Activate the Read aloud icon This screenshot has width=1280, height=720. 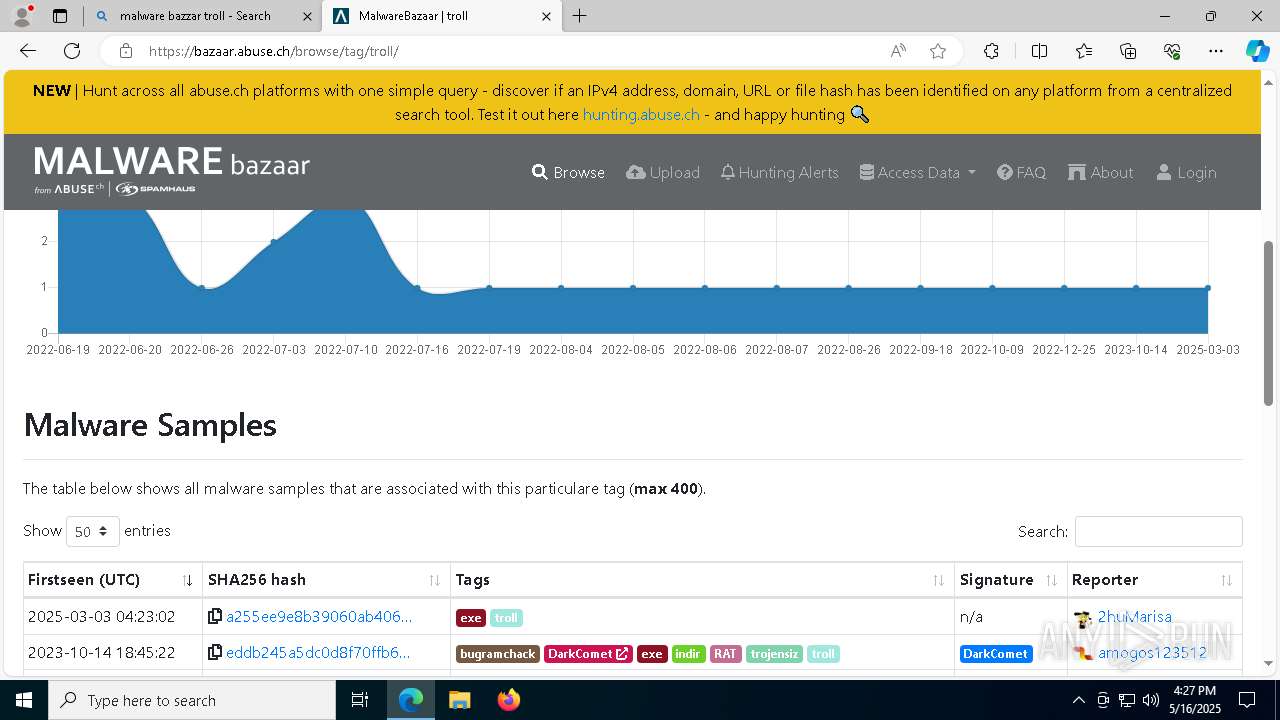point(898,51)
